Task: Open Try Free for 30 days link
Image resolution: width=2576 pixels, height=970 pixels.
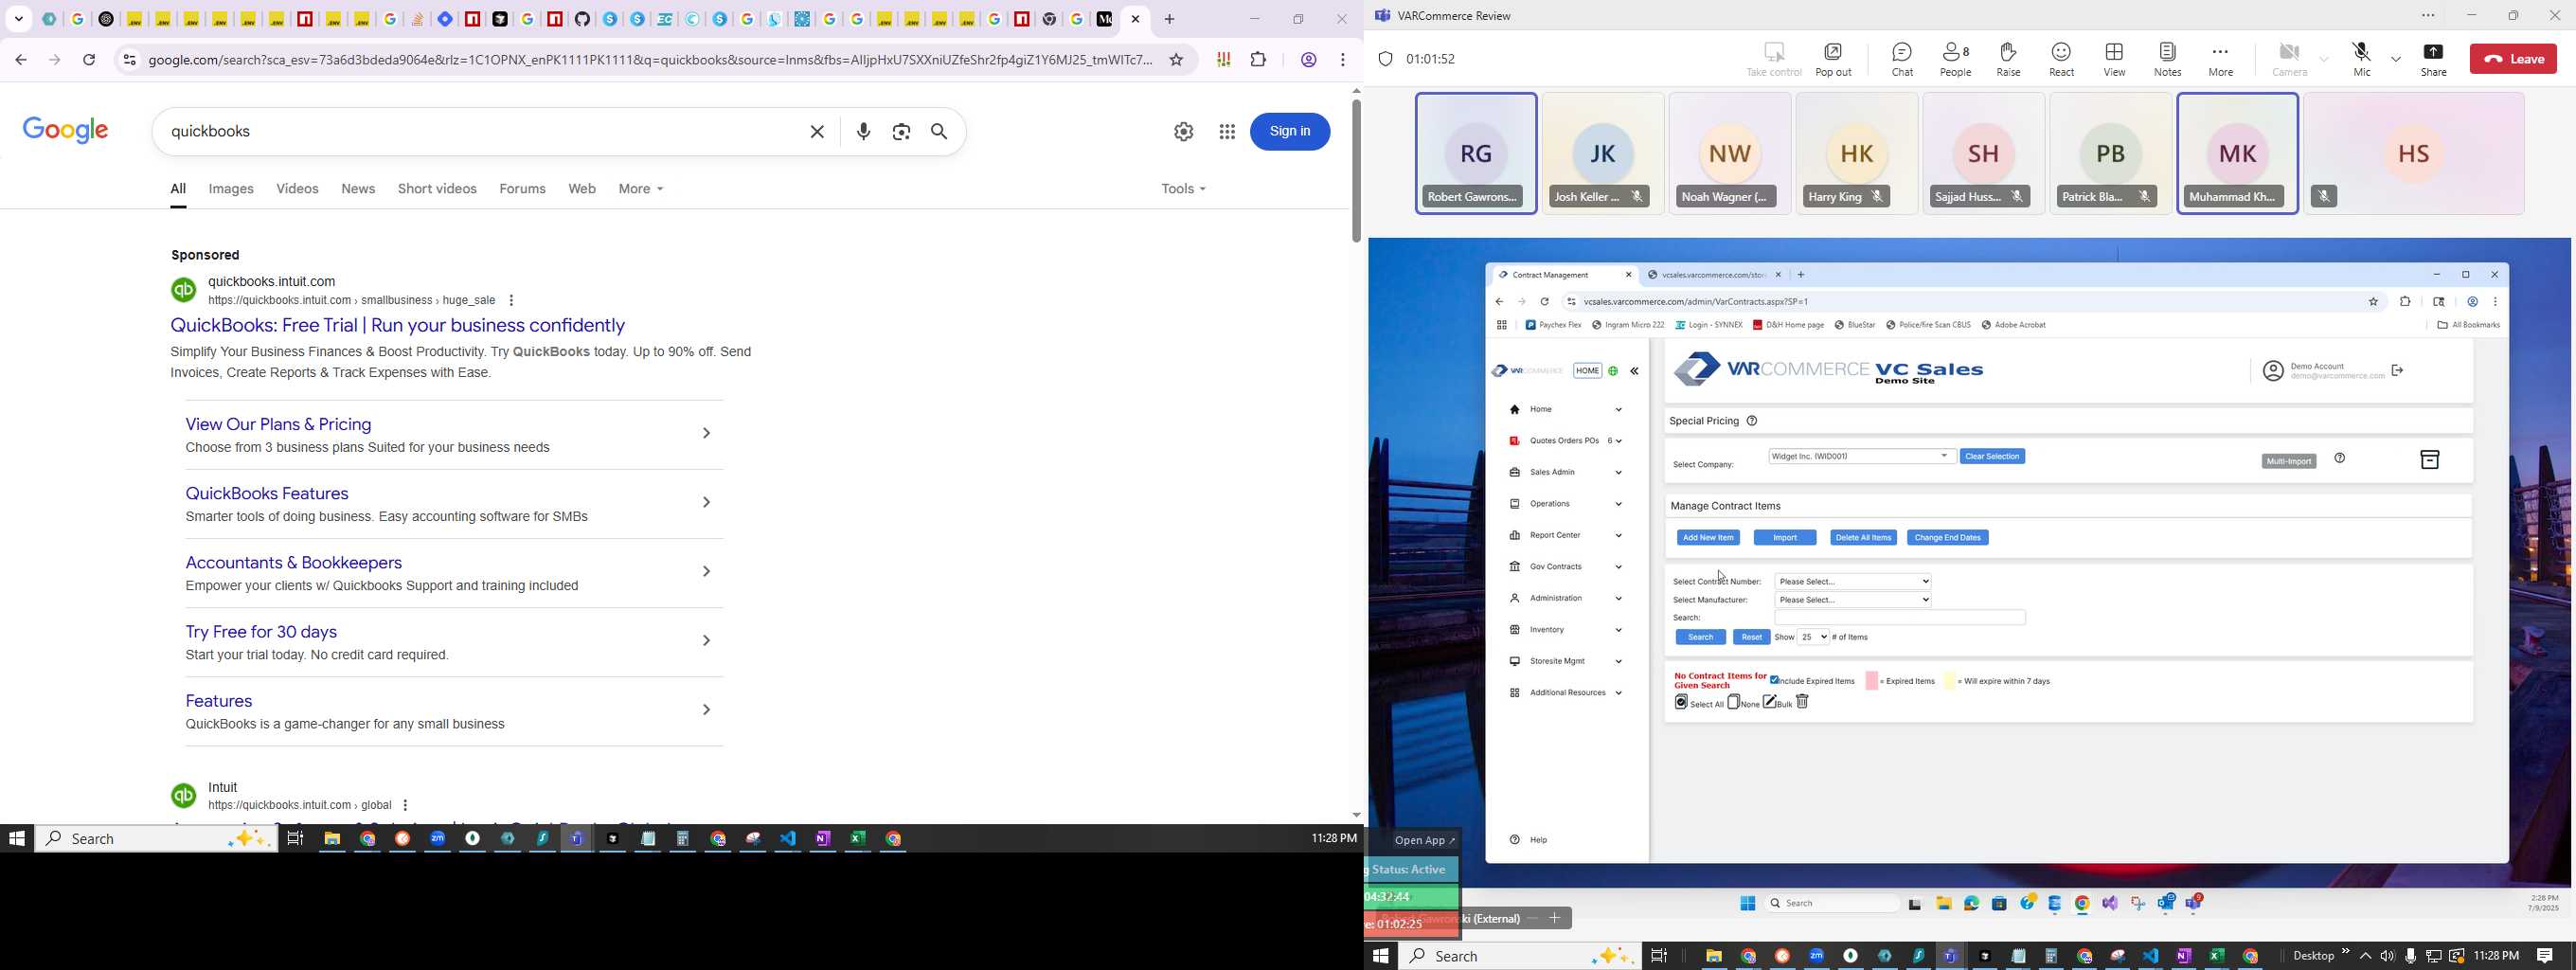Action: 262,632
